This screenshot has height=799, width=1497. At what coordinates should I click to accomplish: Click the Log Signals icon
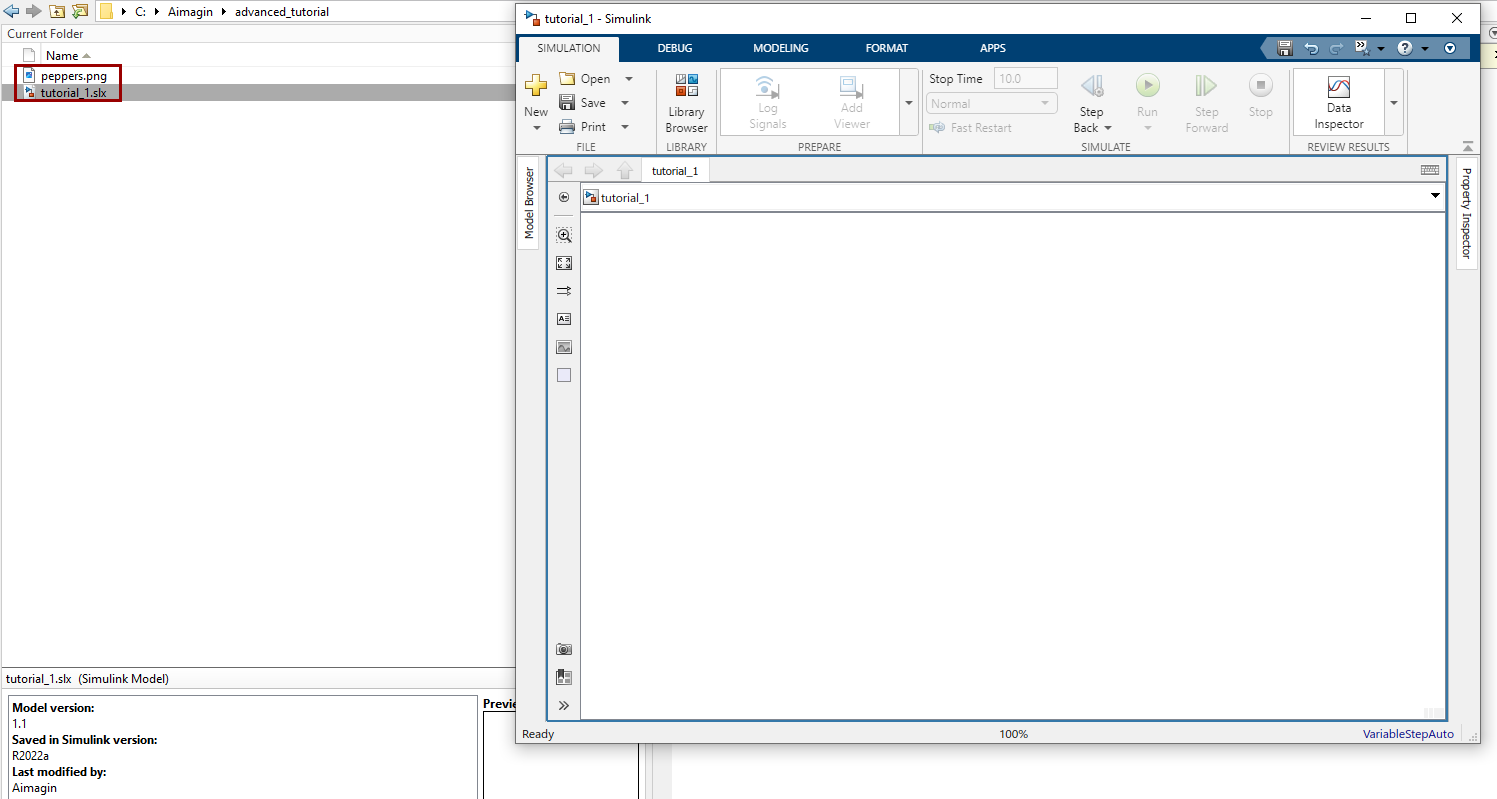[x=767, y=86]
